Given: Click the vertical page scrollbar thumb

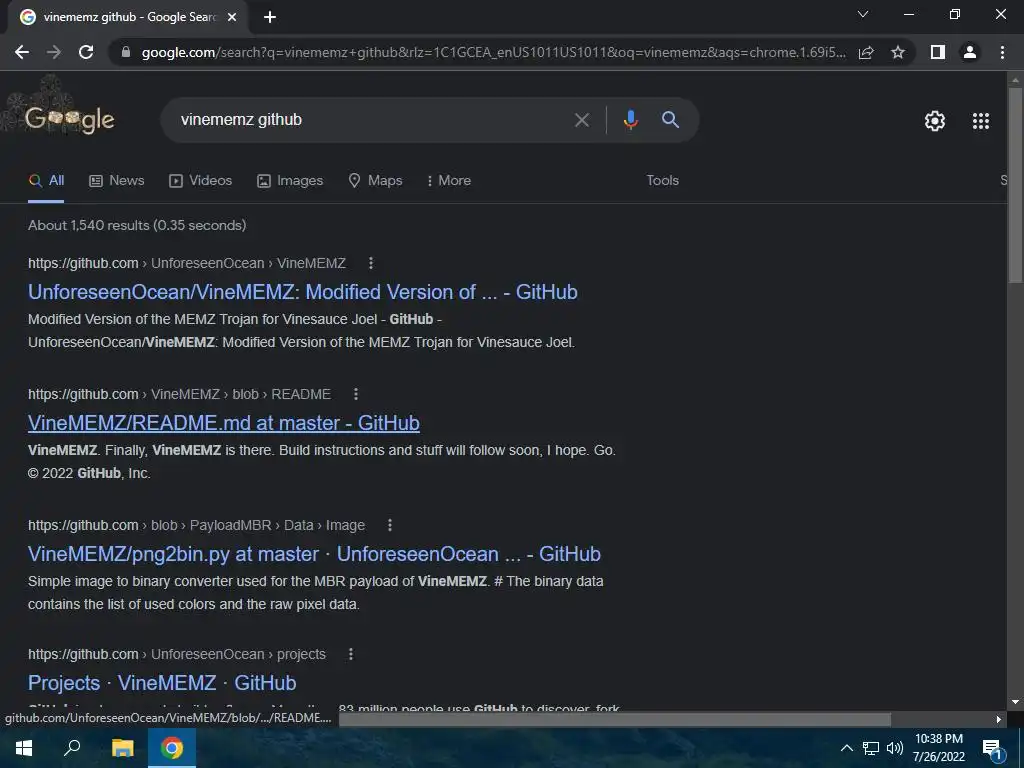Looking at the screenshot, I should point(1015,185).
